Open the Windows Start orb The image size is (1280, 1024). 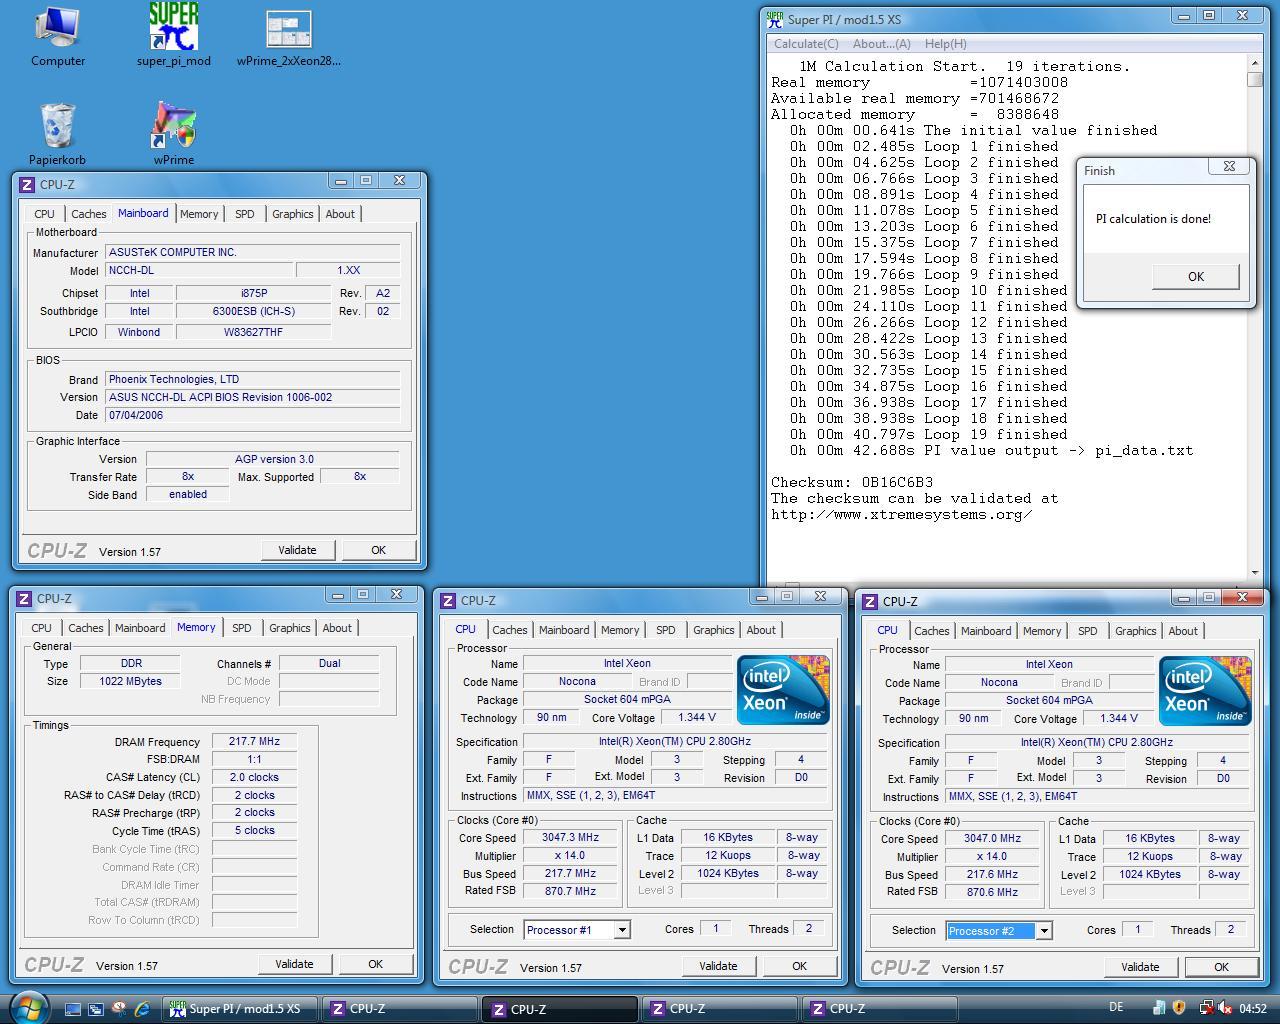click(28, 1007)
